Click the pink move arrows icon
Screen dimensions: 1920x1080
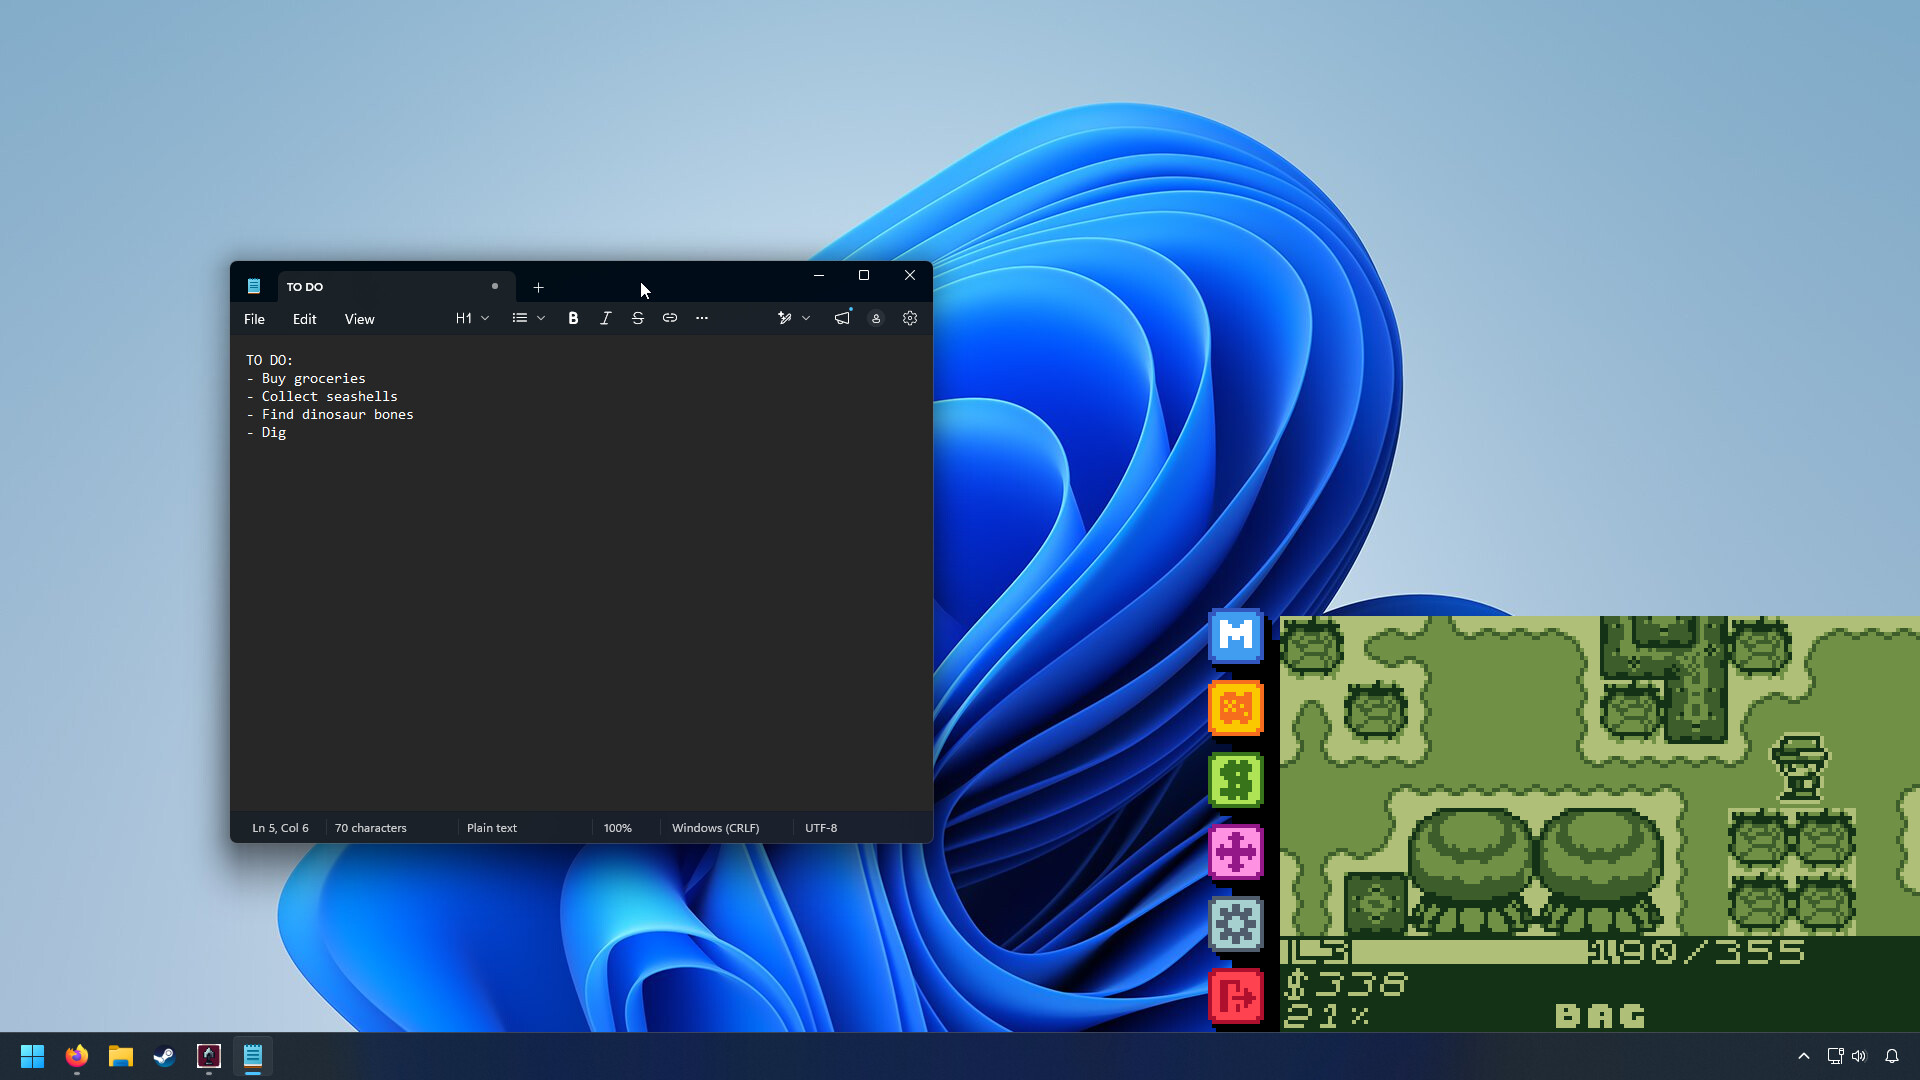click(1236, 852)
